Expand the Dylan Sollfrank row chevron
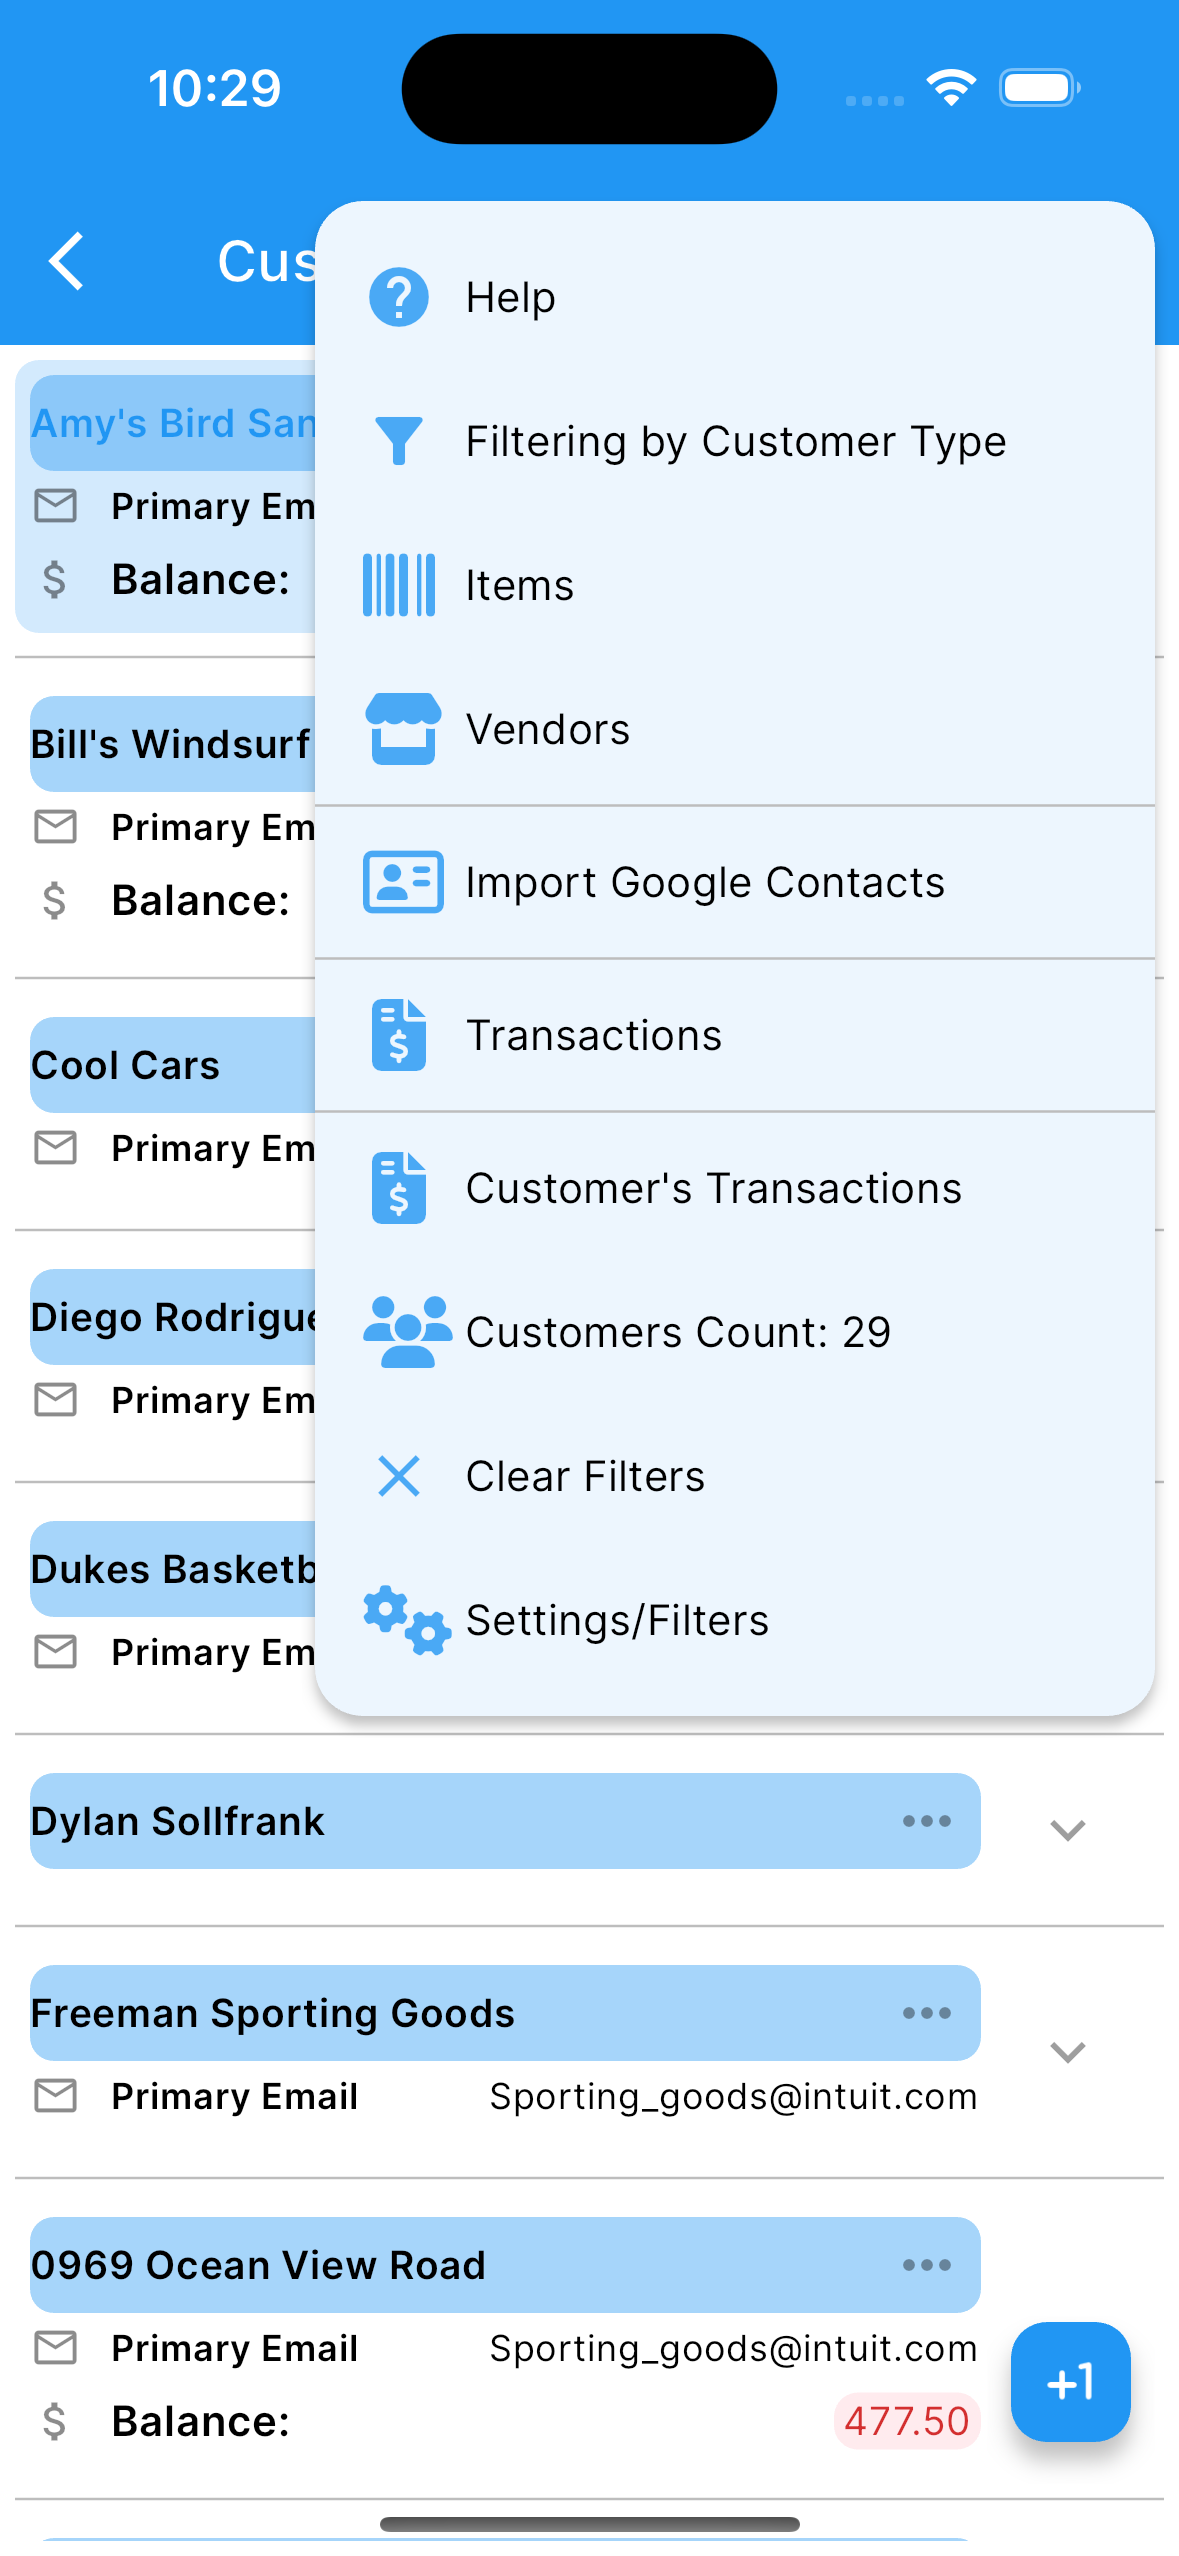 [x=1067, y=1830]
